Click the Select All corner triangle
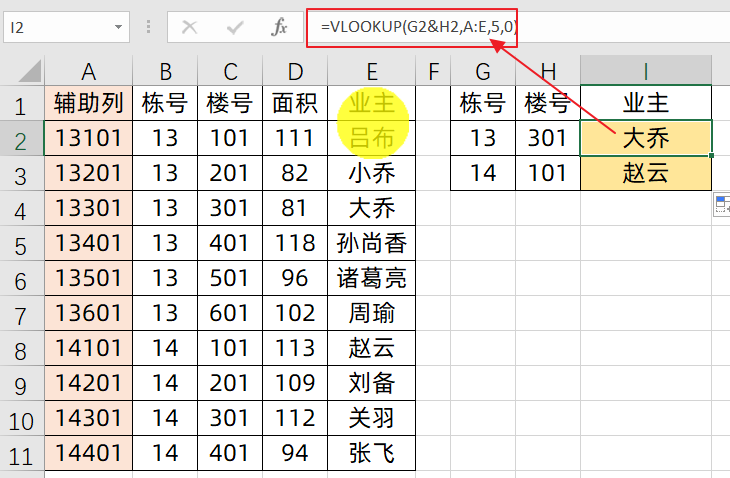Viewport: 730px width, 478px height. pyautogui.click(x=28, y=70)
